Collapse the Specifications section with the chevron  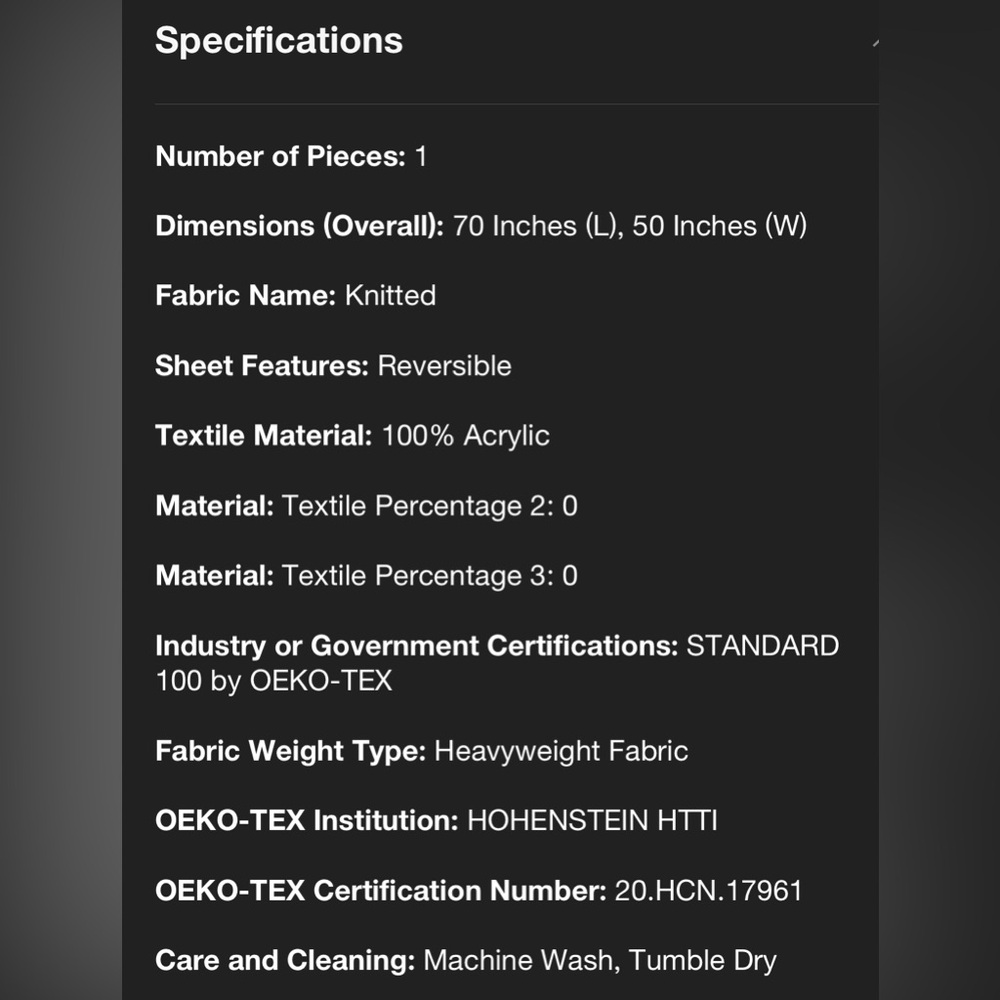tap(875, 43)
